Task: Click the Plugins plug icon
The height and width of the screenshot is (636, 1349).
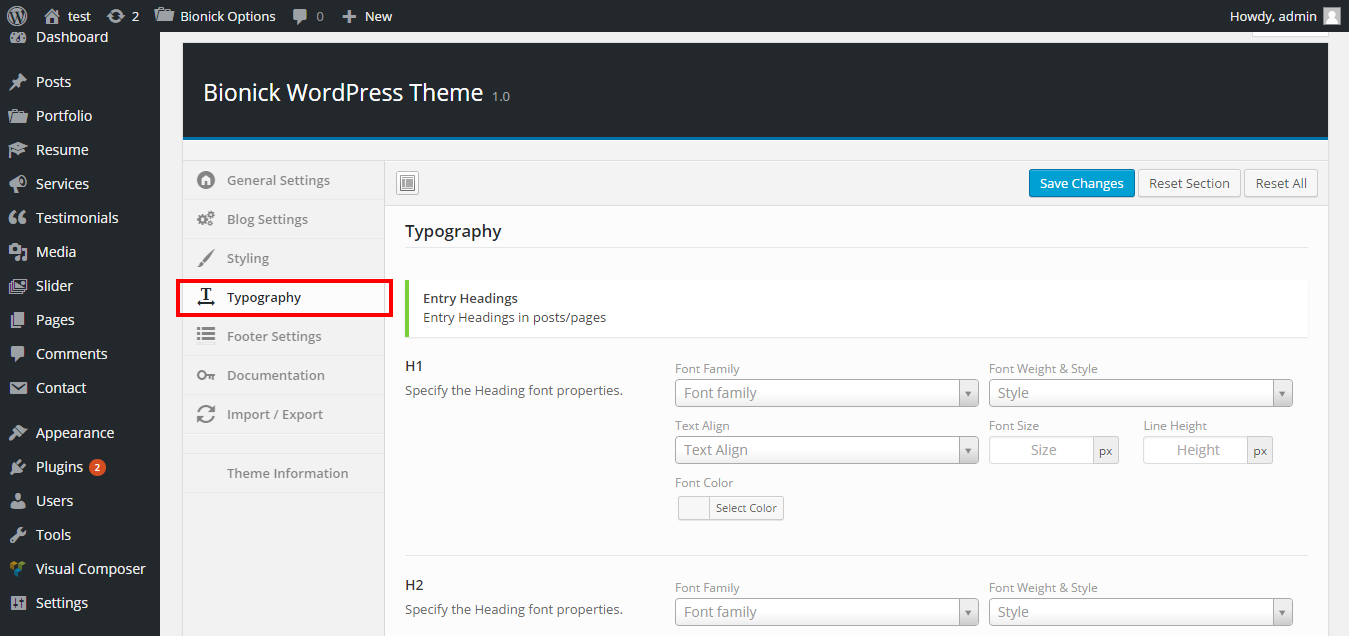Action: [17, 467]
